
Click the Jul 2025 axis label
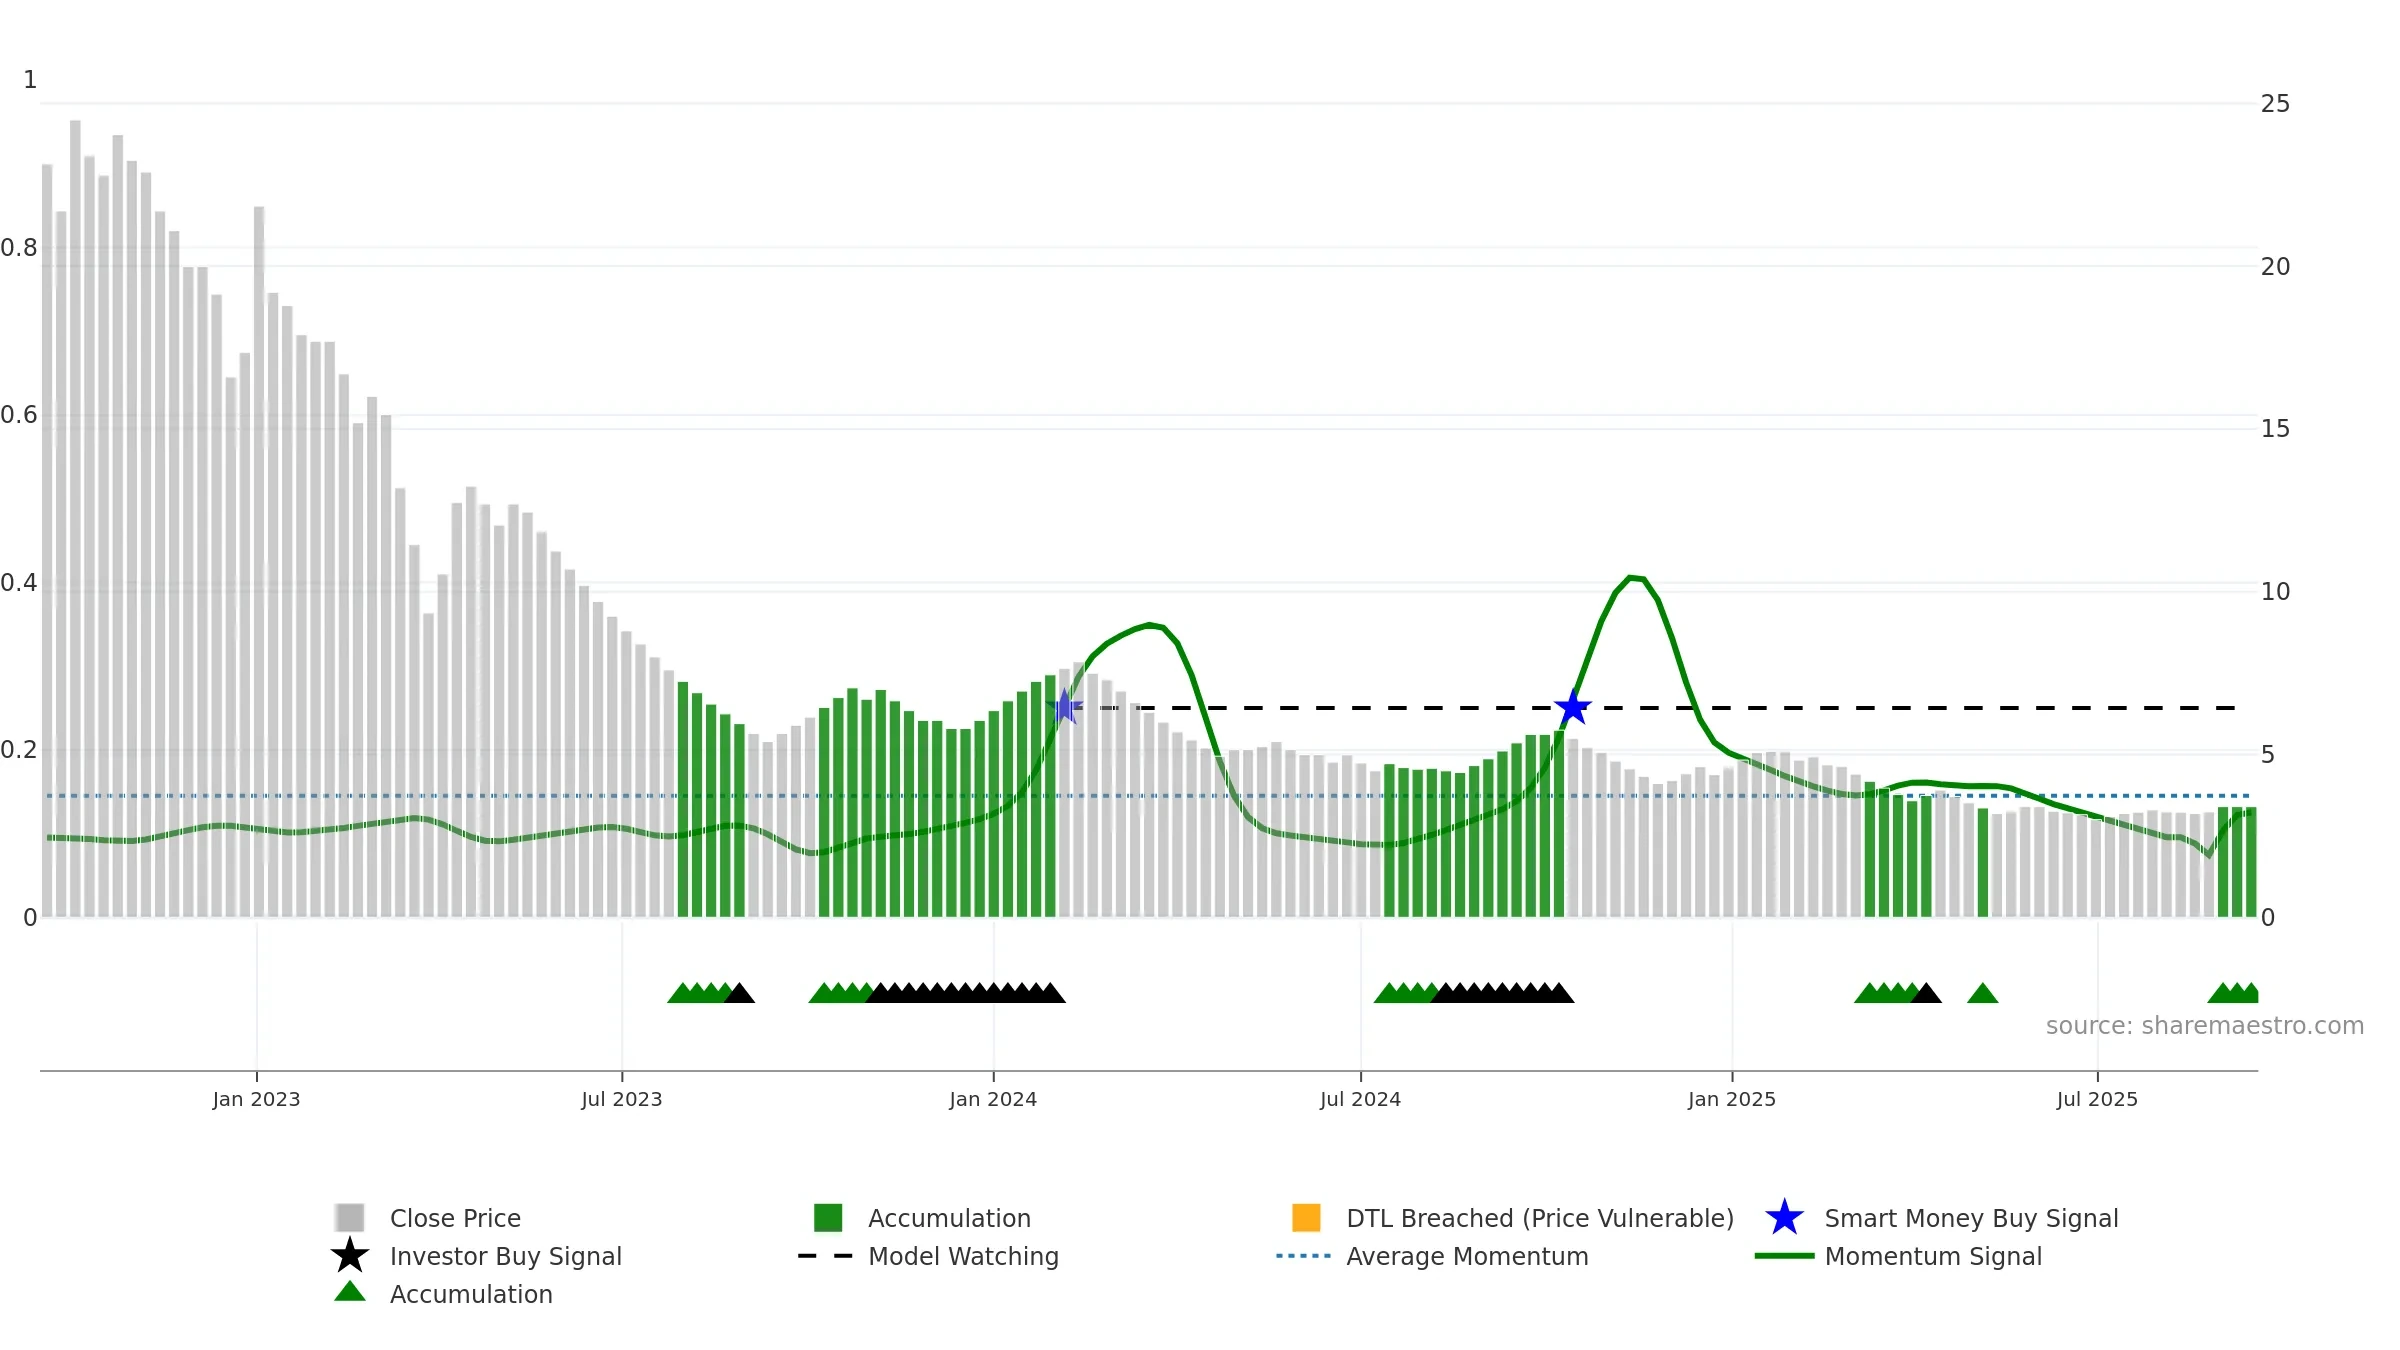(x=2097, y=1099)
